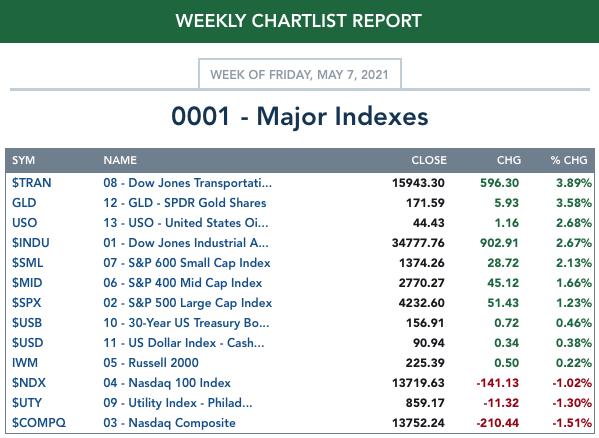Click Dow Jones Transportation name link
This screenshot has height=438, width=599.
(x=188, y=183)
